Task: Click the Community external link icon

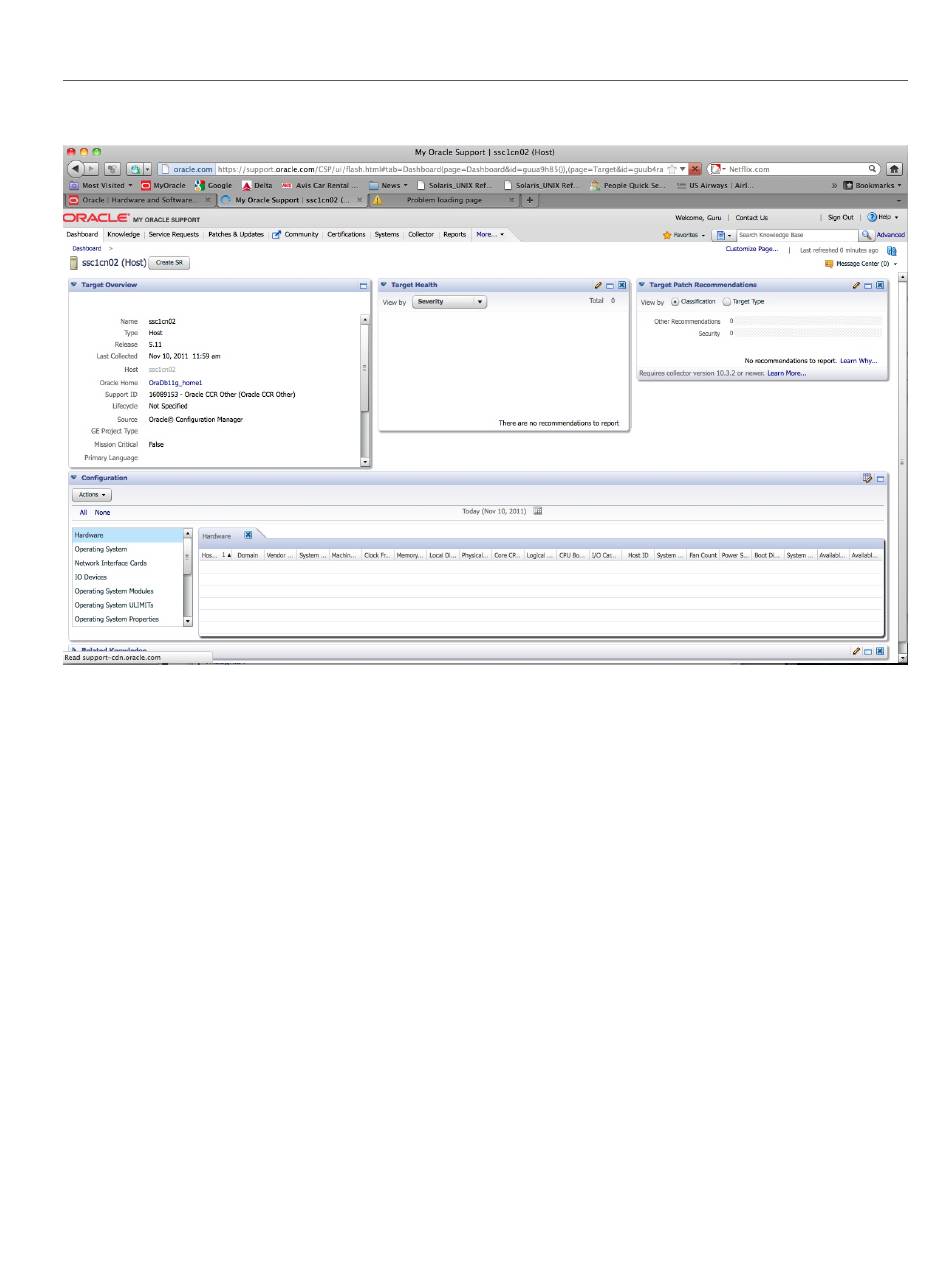Action: (x=276, y=234)
